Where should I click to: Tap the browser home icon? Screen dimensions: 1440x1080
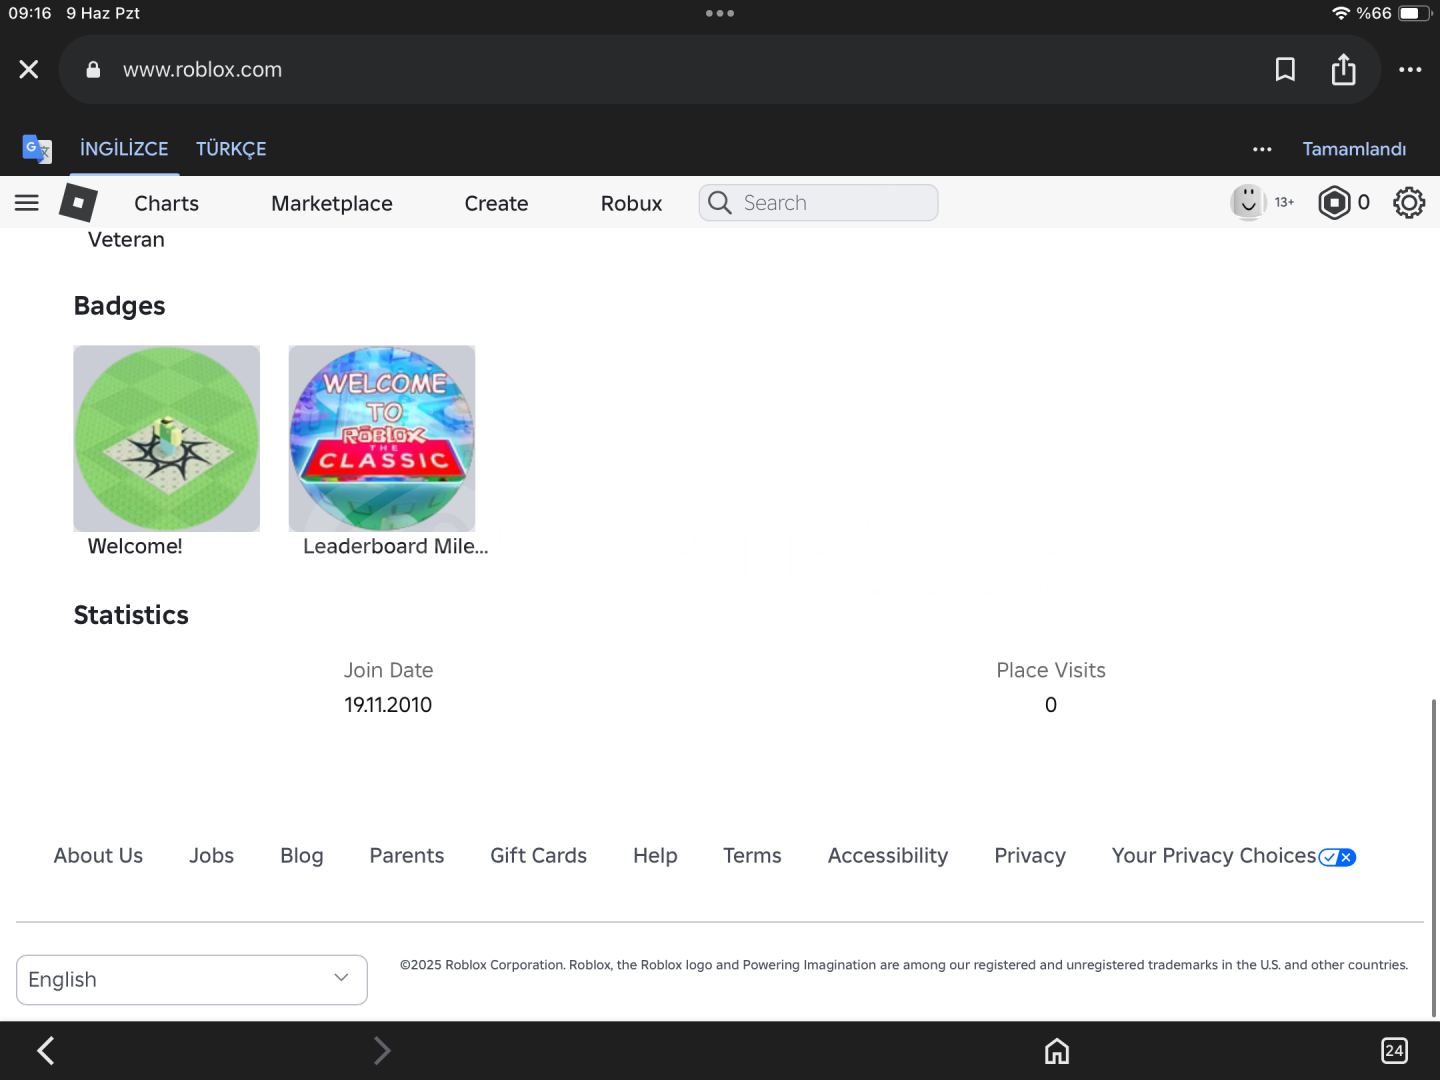[x=1057, y=1051]
